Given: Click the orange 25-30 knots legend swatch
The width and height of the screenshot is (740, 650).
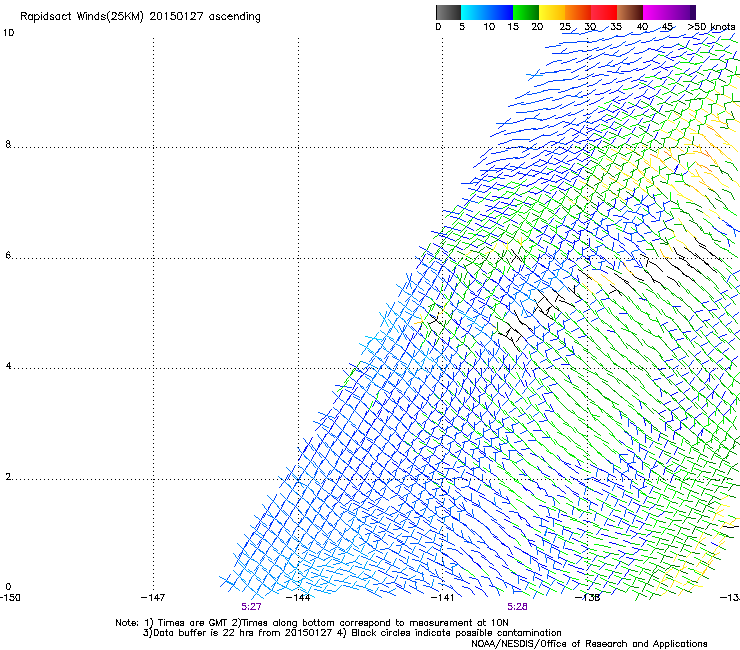Looking at the screenshot, I should point(578,12).
